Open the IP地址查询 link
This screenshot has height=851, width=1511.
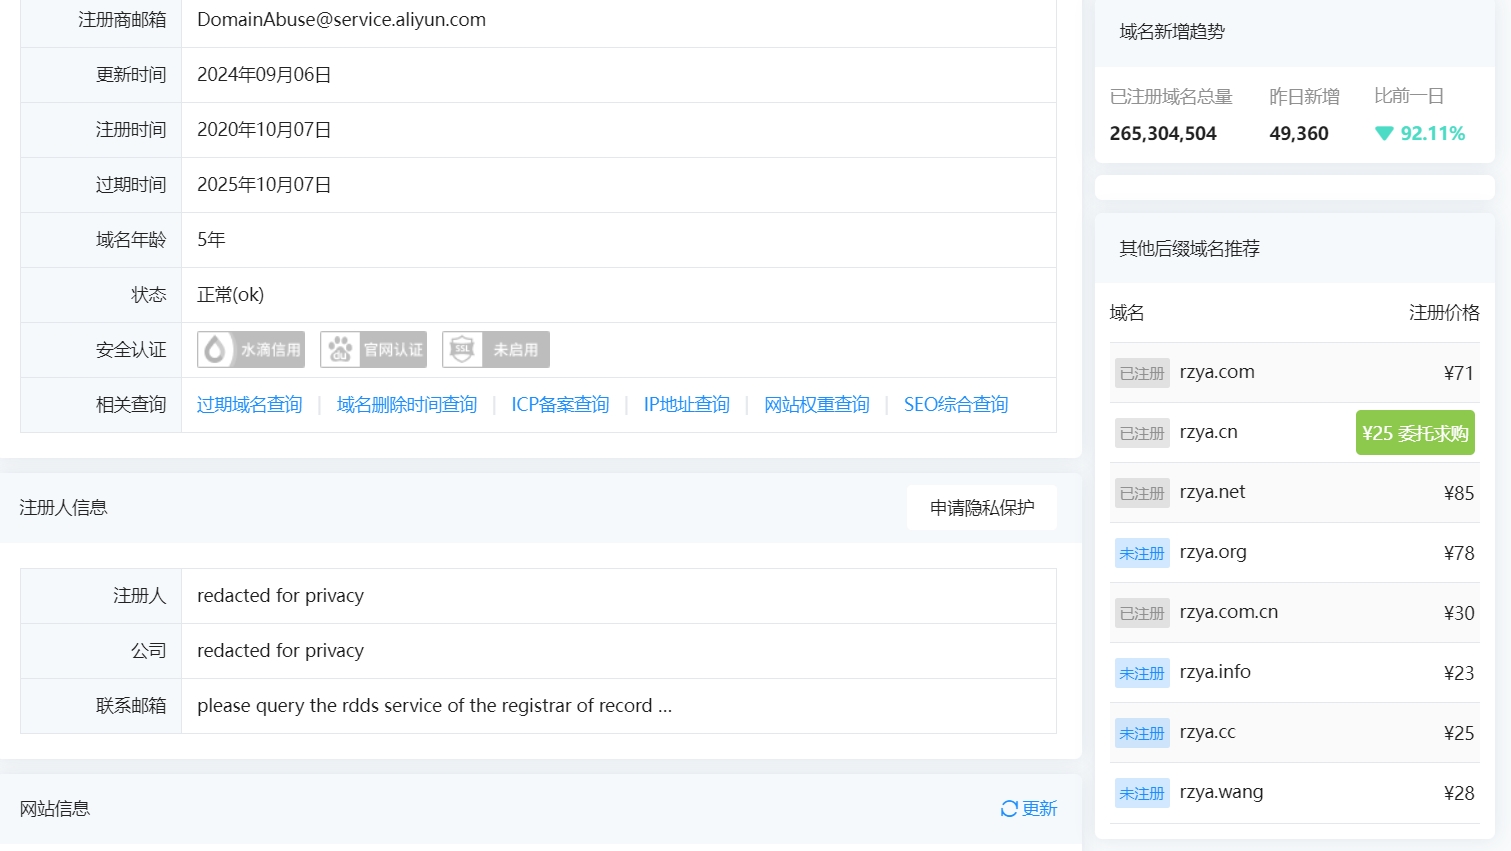click(x=686, y=405)
